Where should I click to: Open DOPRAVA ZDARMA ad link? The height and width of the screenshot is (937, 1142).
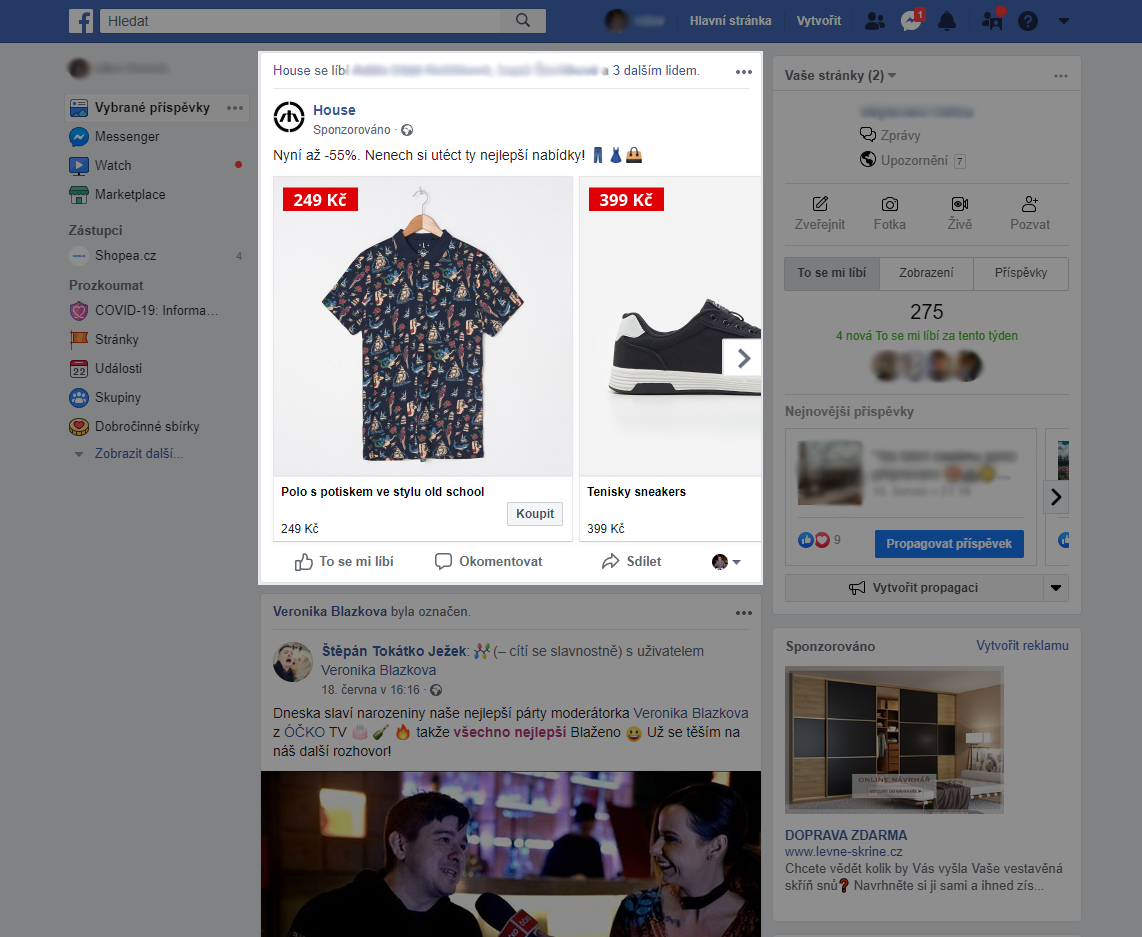point(846,835)
